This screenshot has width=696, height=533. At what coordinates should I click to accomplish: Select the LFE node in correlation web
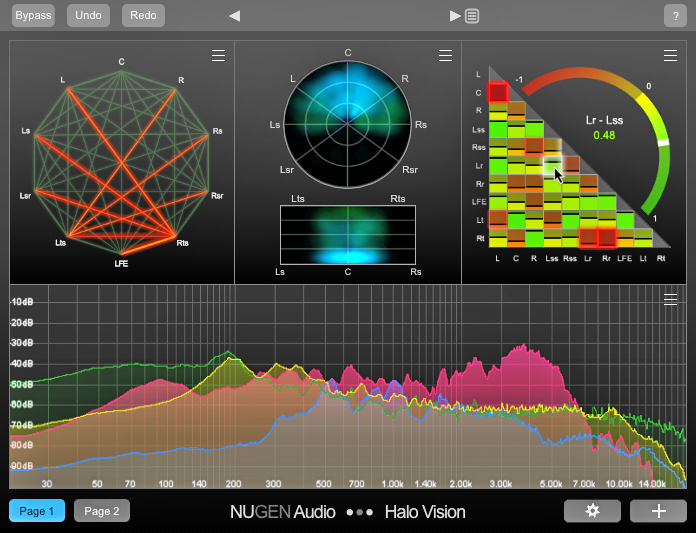pos(122,263)
